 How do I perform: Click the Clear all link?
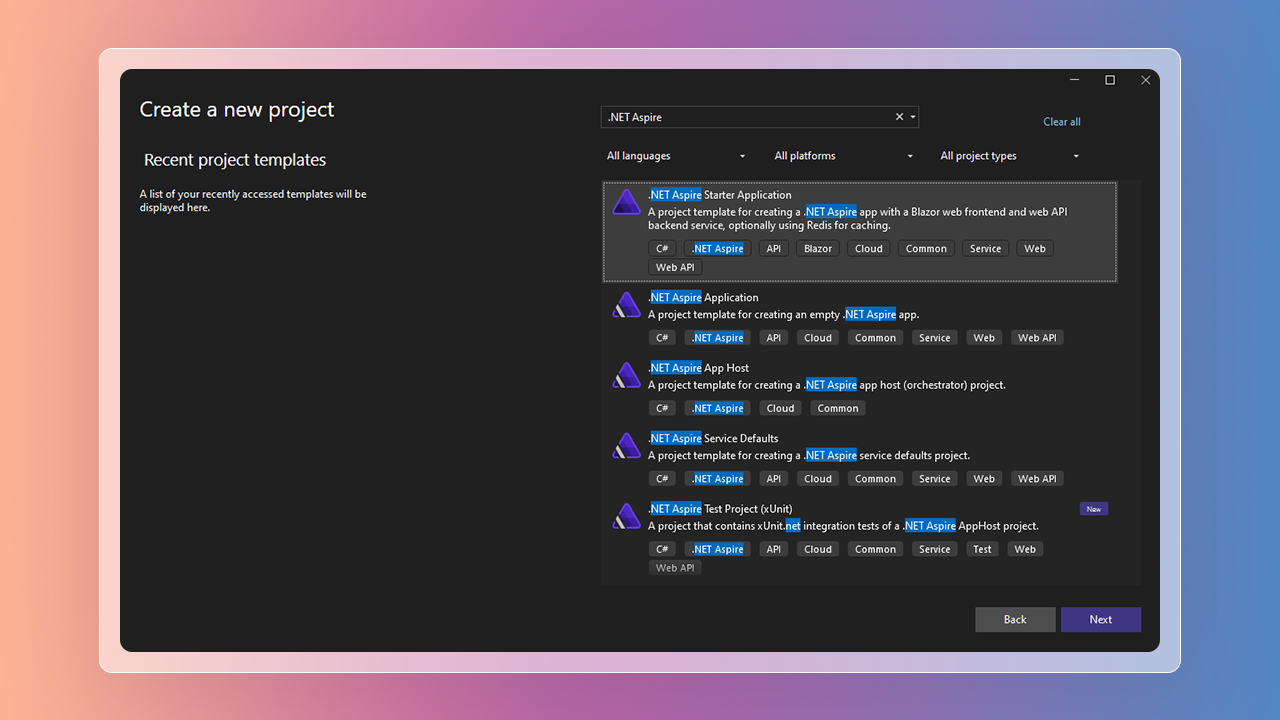point(1061,122)
